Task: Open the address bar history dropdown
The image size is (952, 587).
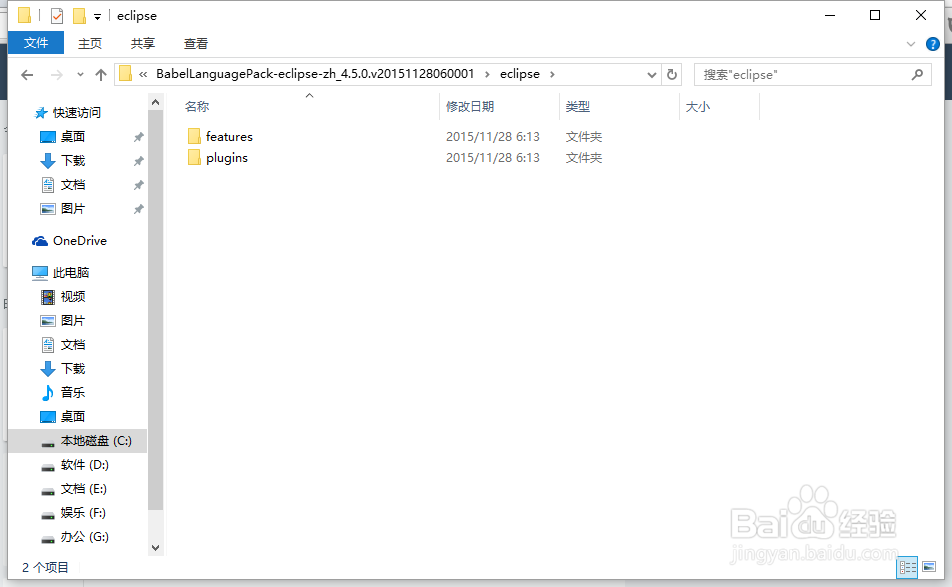Action: (651, 74)
